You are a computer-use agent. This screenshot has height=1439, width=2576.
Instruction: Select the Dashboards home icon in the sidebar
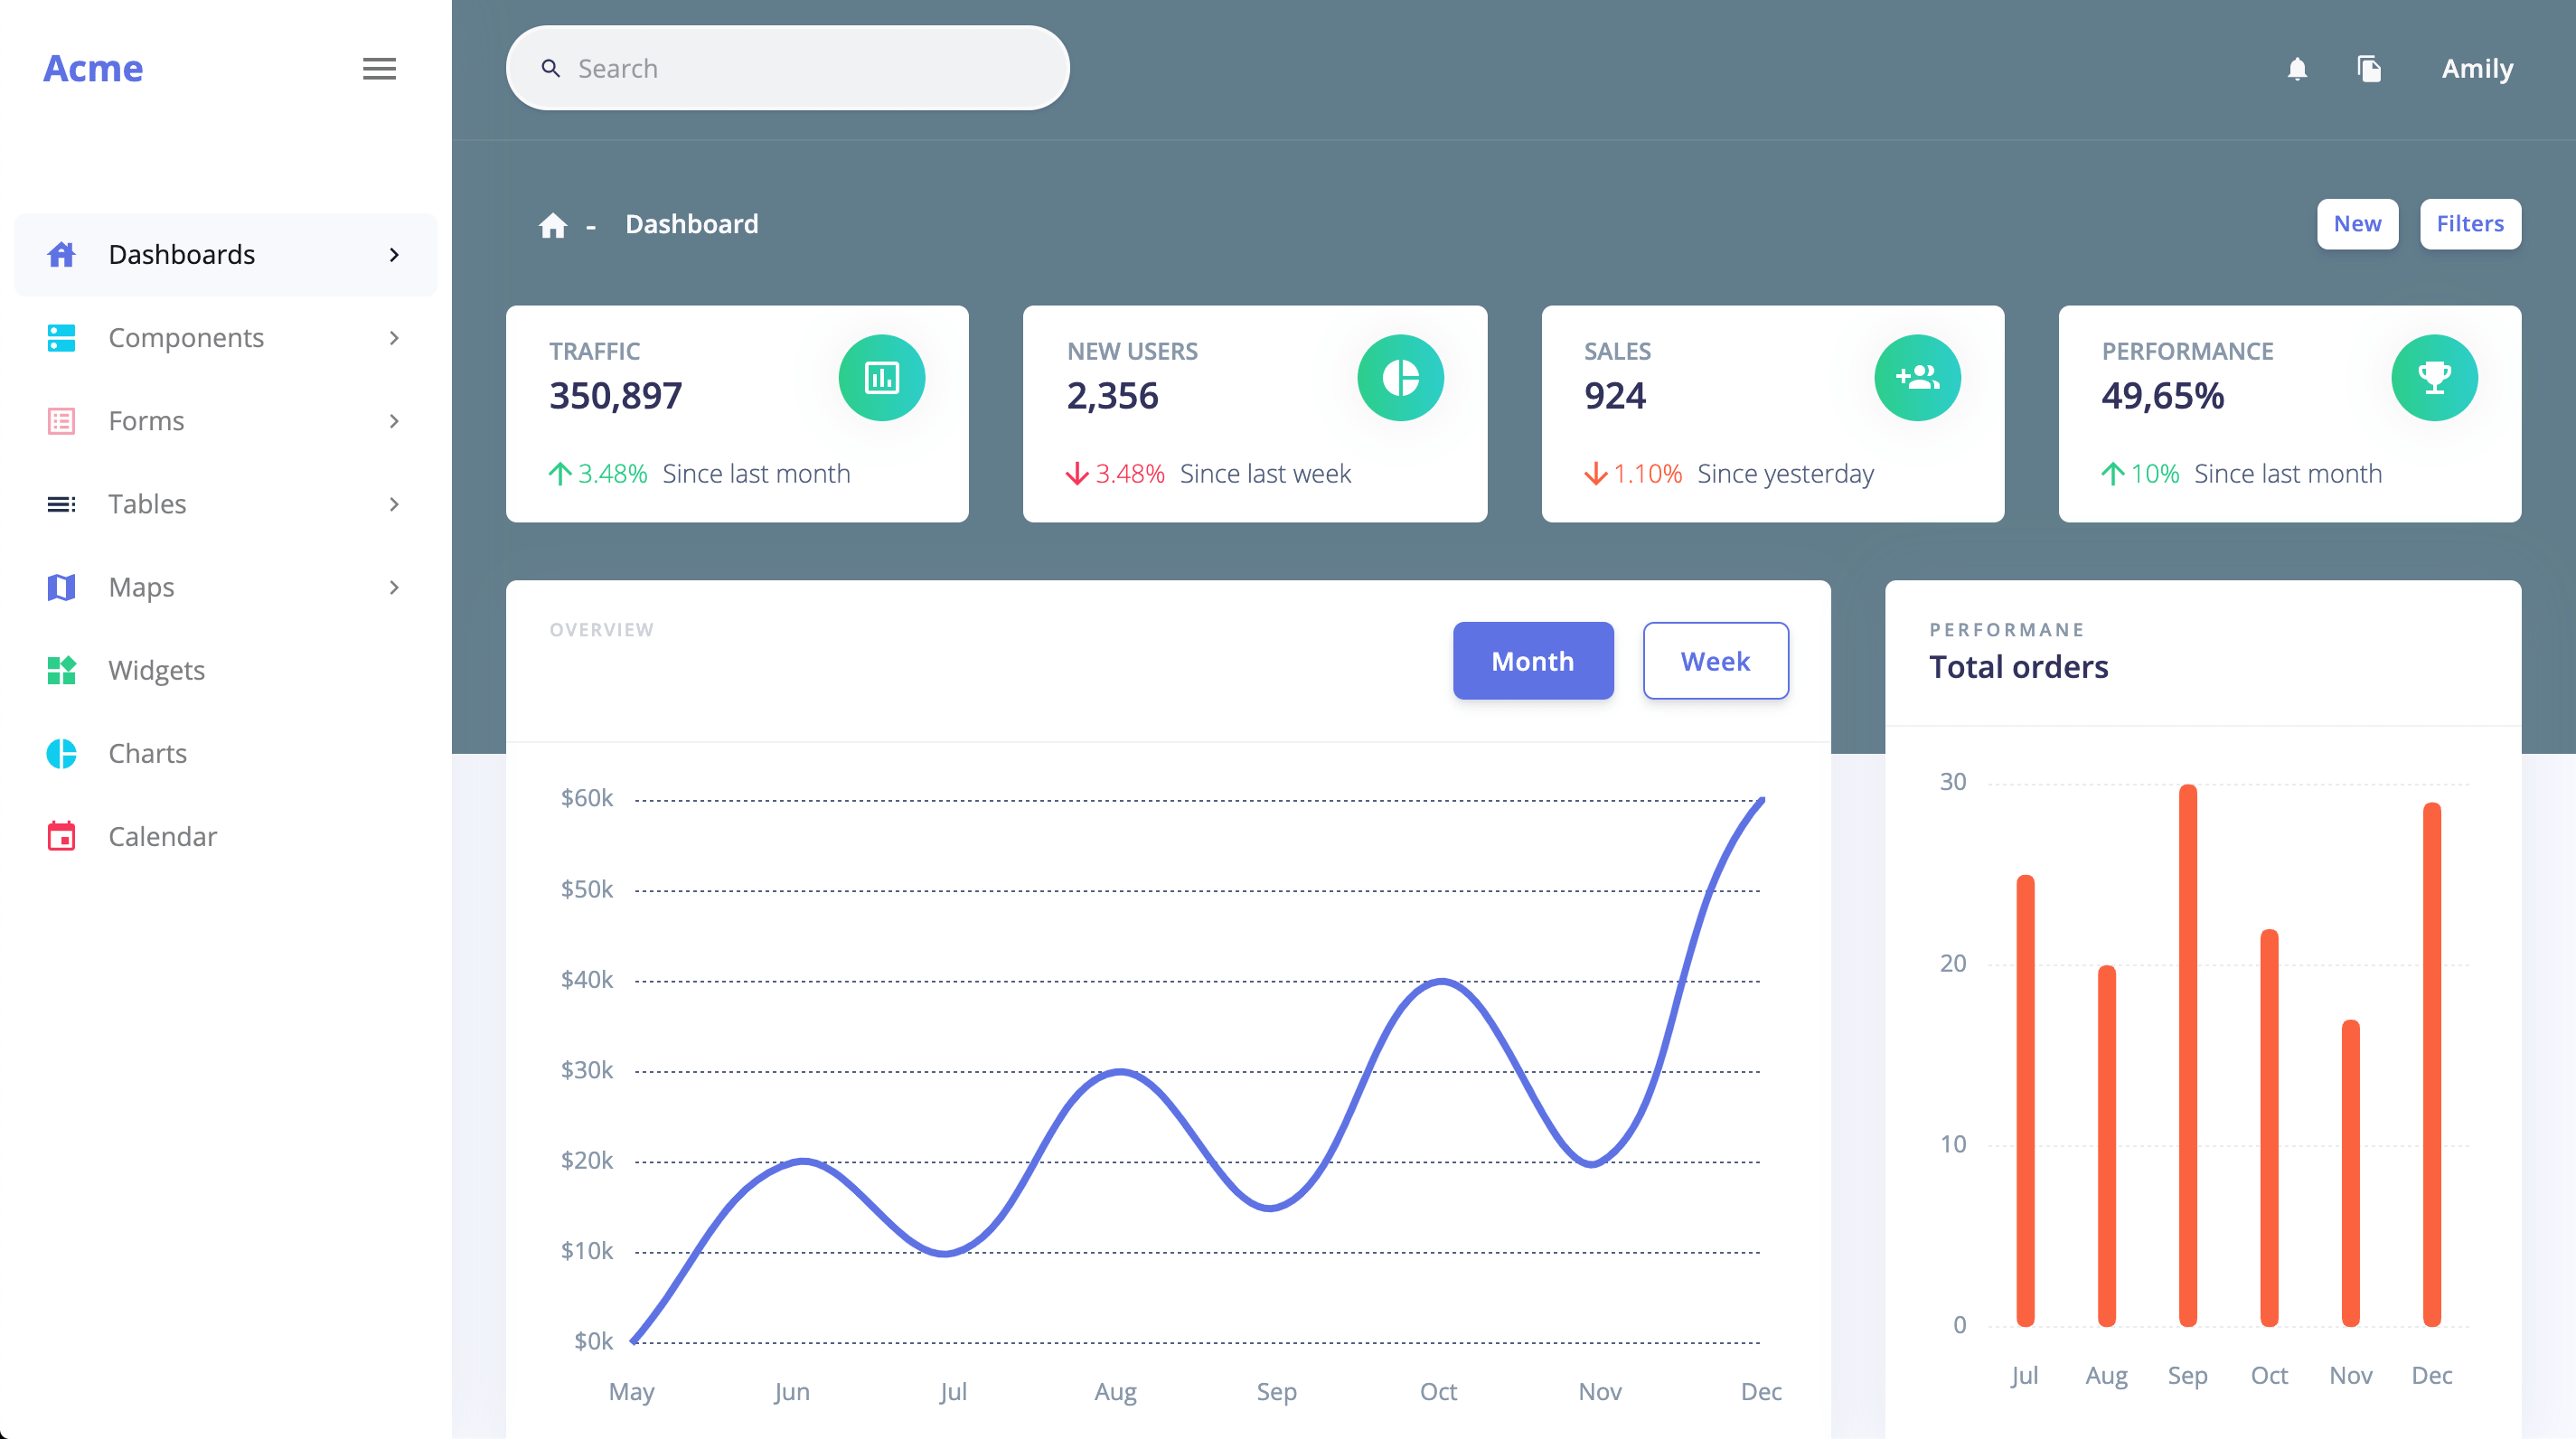[60, 254]
